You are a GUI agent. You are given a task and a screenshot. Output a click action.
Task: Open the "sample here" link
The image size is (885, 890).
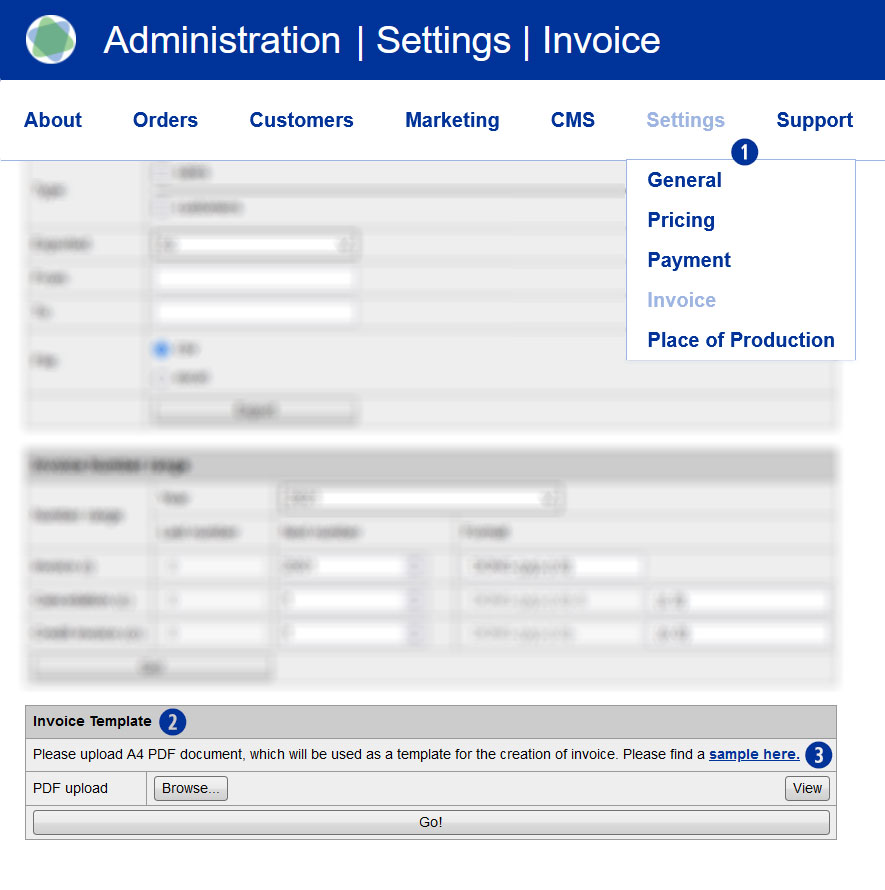754,754
